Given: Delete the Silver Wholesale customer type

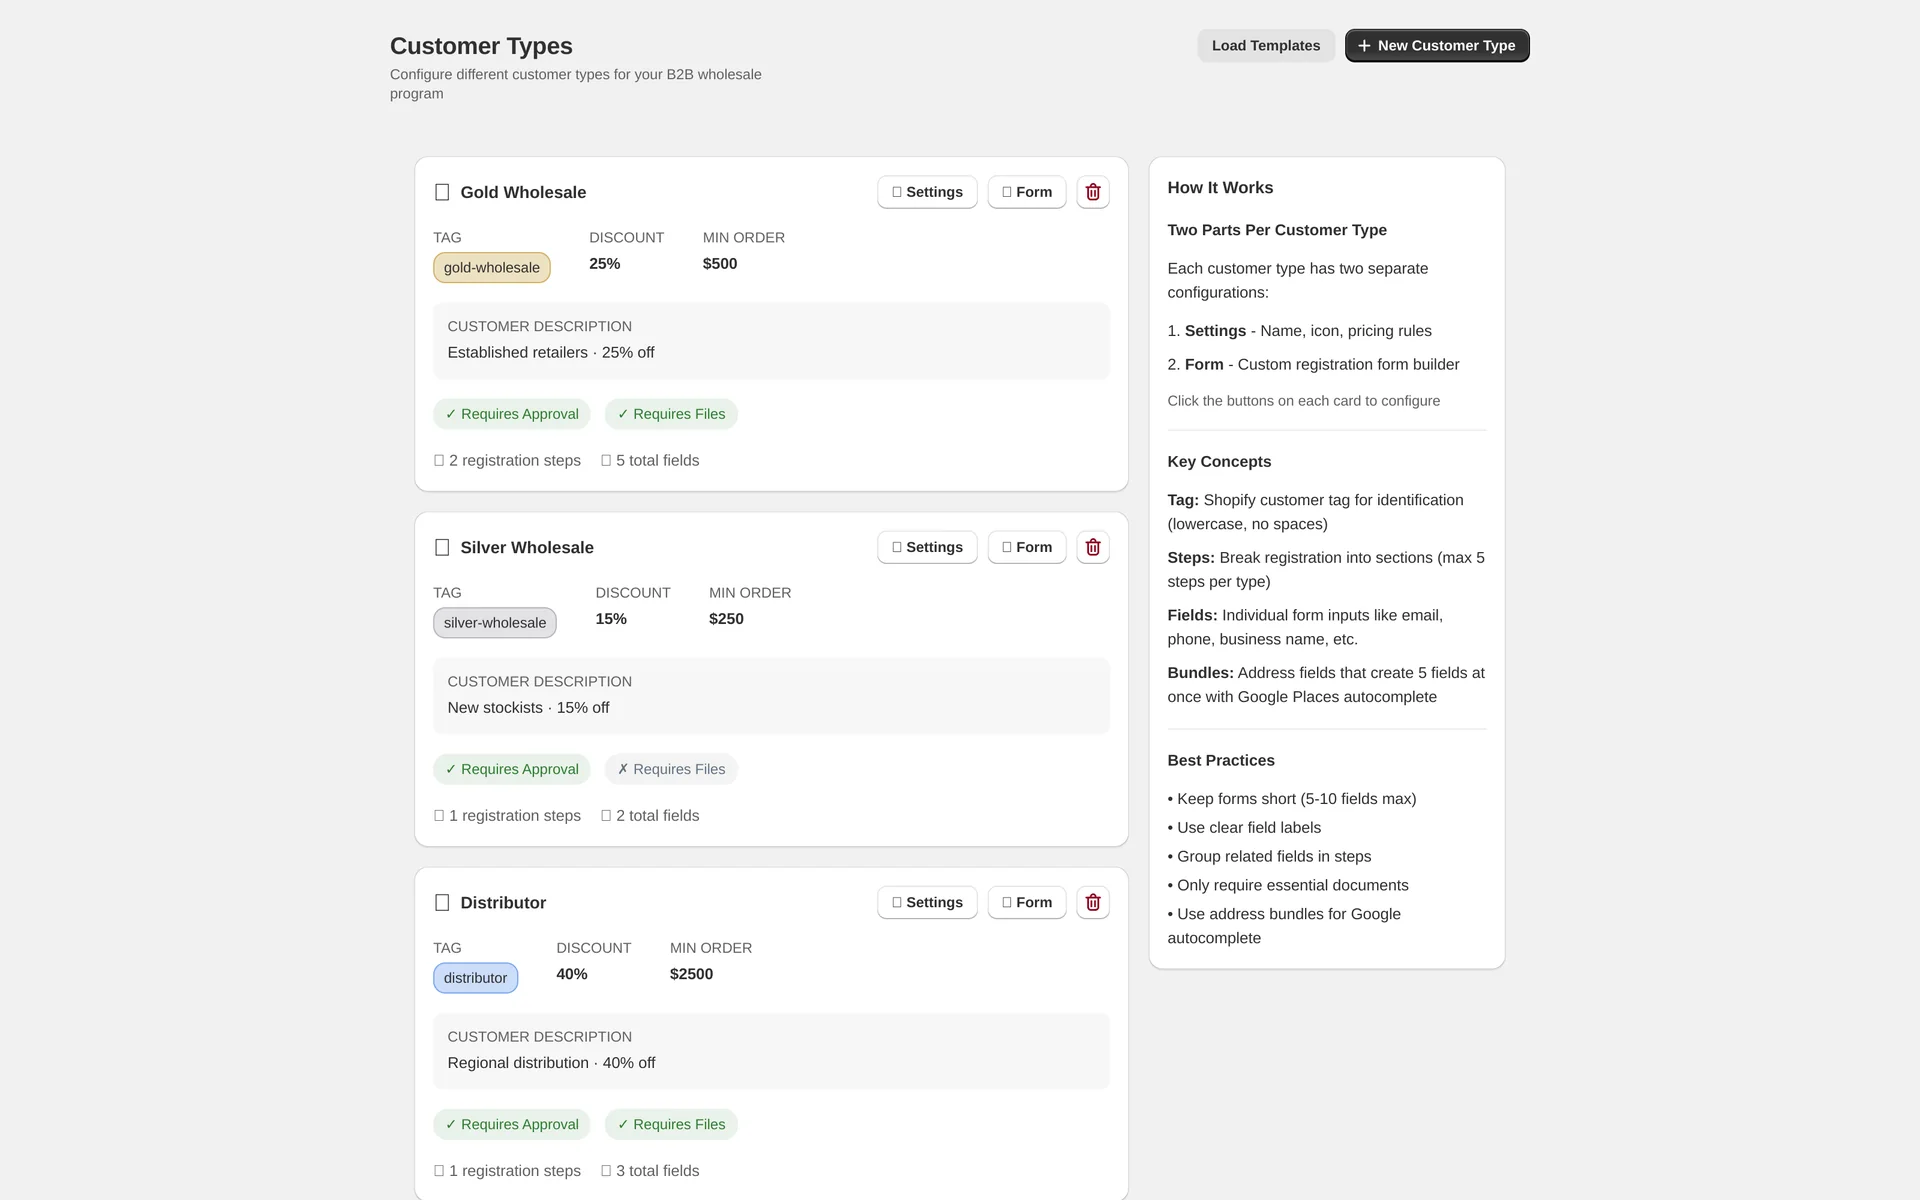Looking at the screenshot, I should [x=1093, y=547].
